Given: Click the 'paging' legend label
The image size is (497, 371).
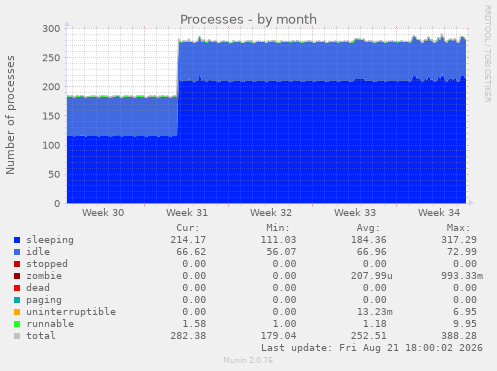Looking at the screenshot, I should coord(44,300).
